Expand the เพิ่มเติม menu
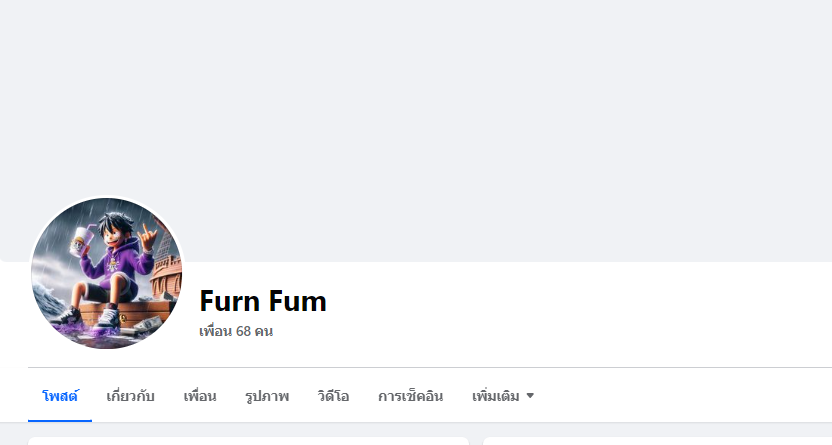This screenshot has width=832, height=445. point(496,396)
